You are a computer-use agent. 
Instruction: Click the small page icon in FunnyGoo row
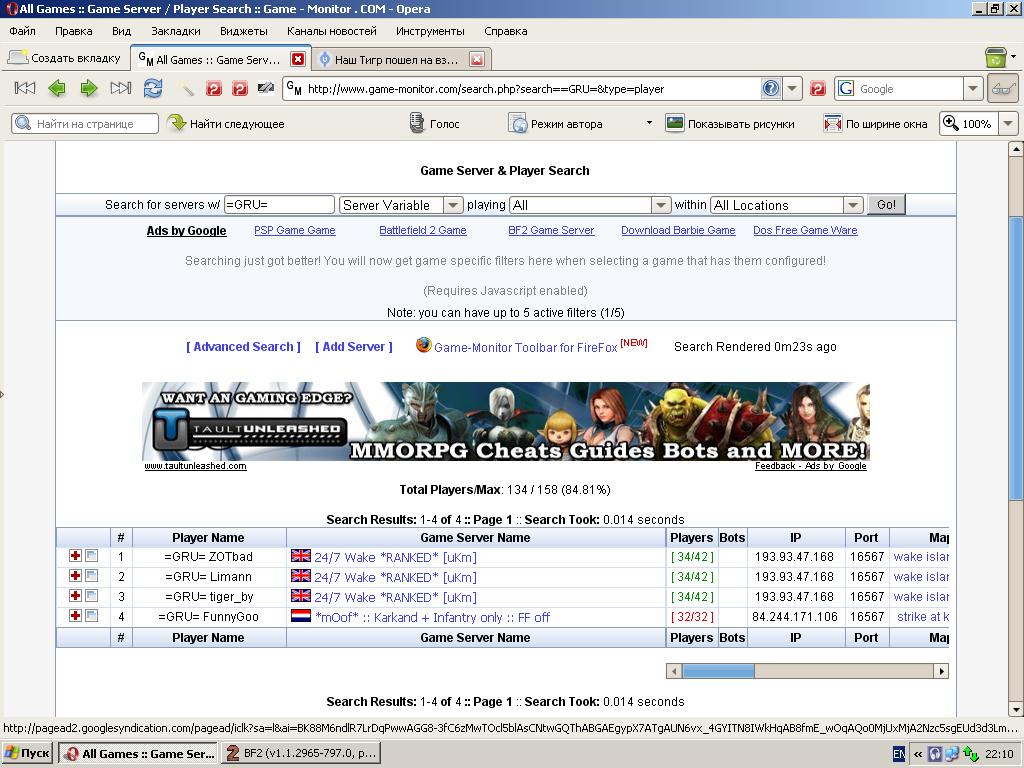coord(91,615)
